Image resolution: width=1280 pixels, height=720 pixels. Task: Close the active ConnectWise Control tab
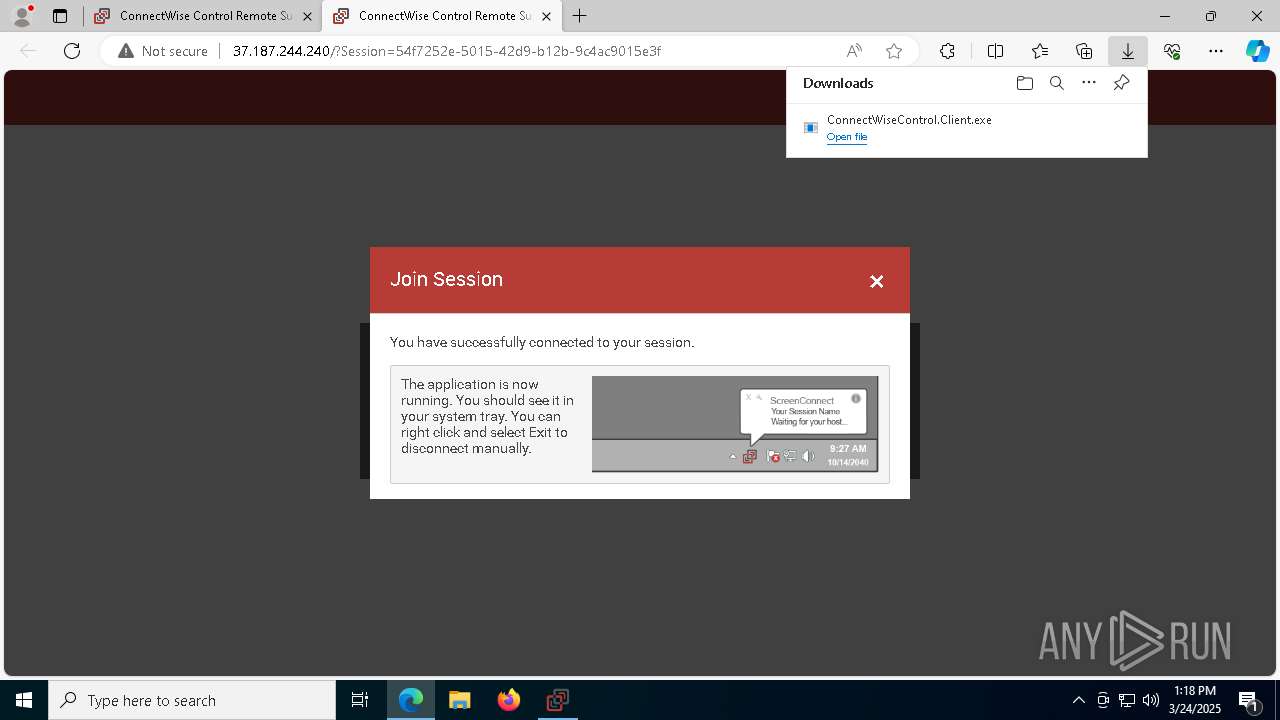coord(546,16)
